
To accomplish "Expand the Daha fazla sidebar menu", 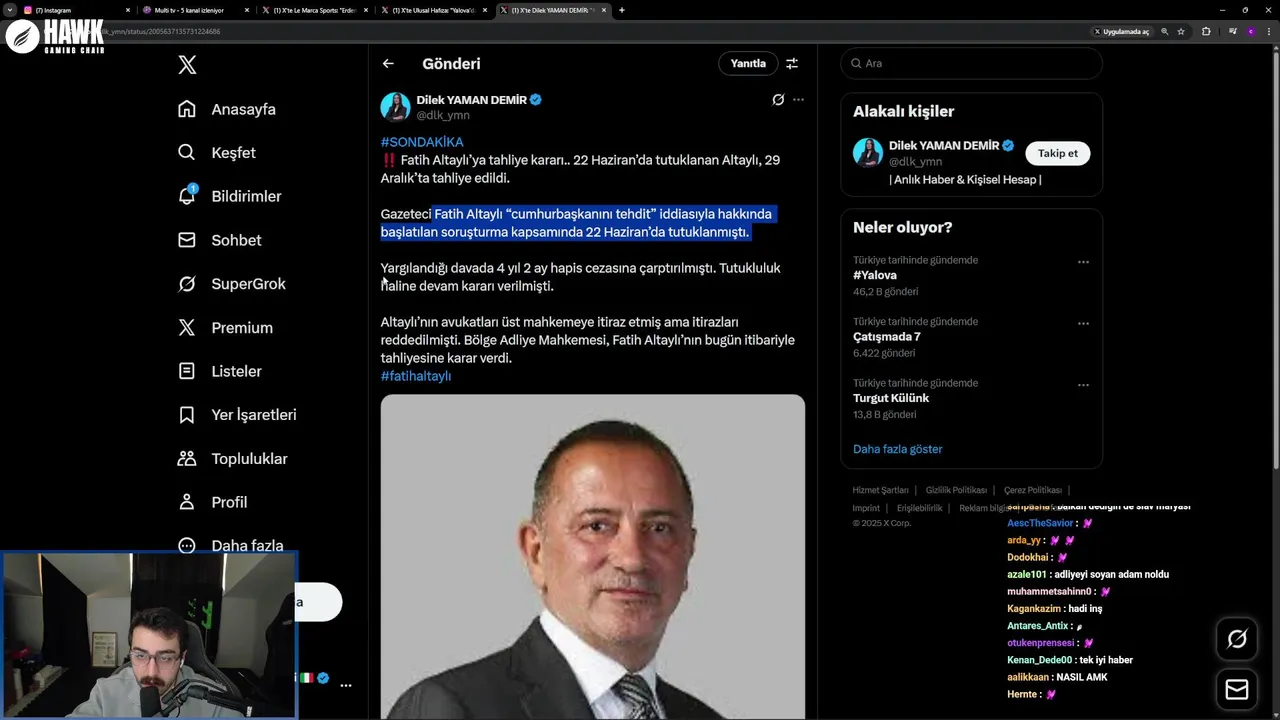I will pos(187,546).
